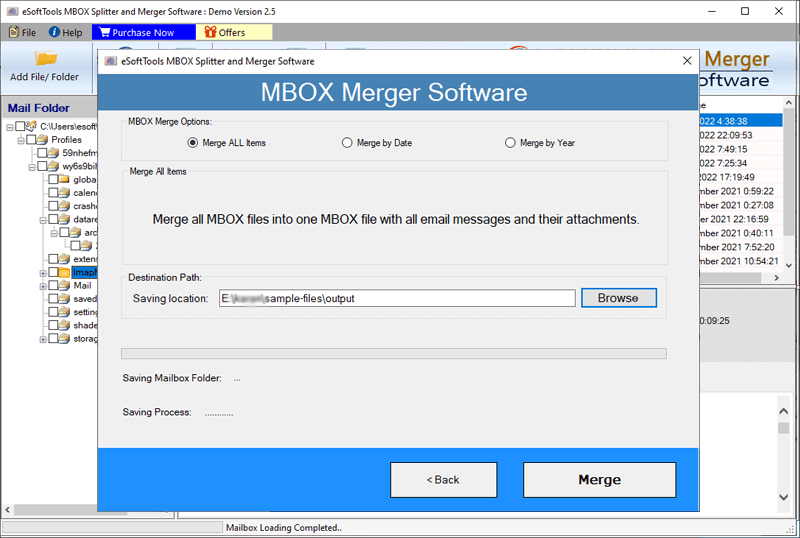
Task: Click the Merge button
Action: 599,480
